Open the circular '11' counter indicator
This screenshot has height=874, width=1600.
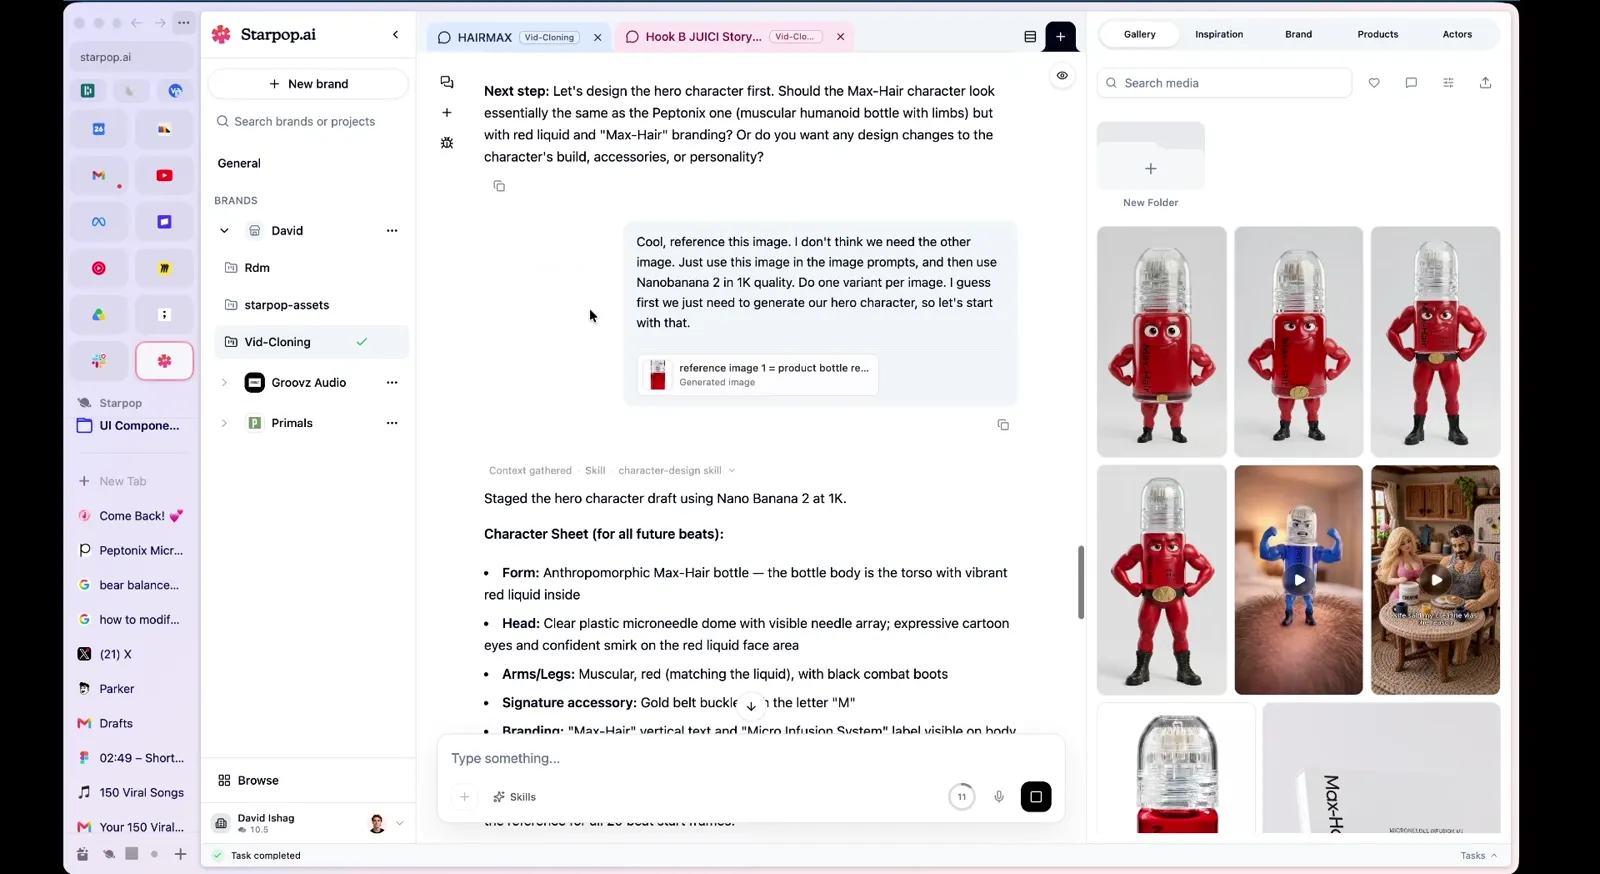click(961, 797)
